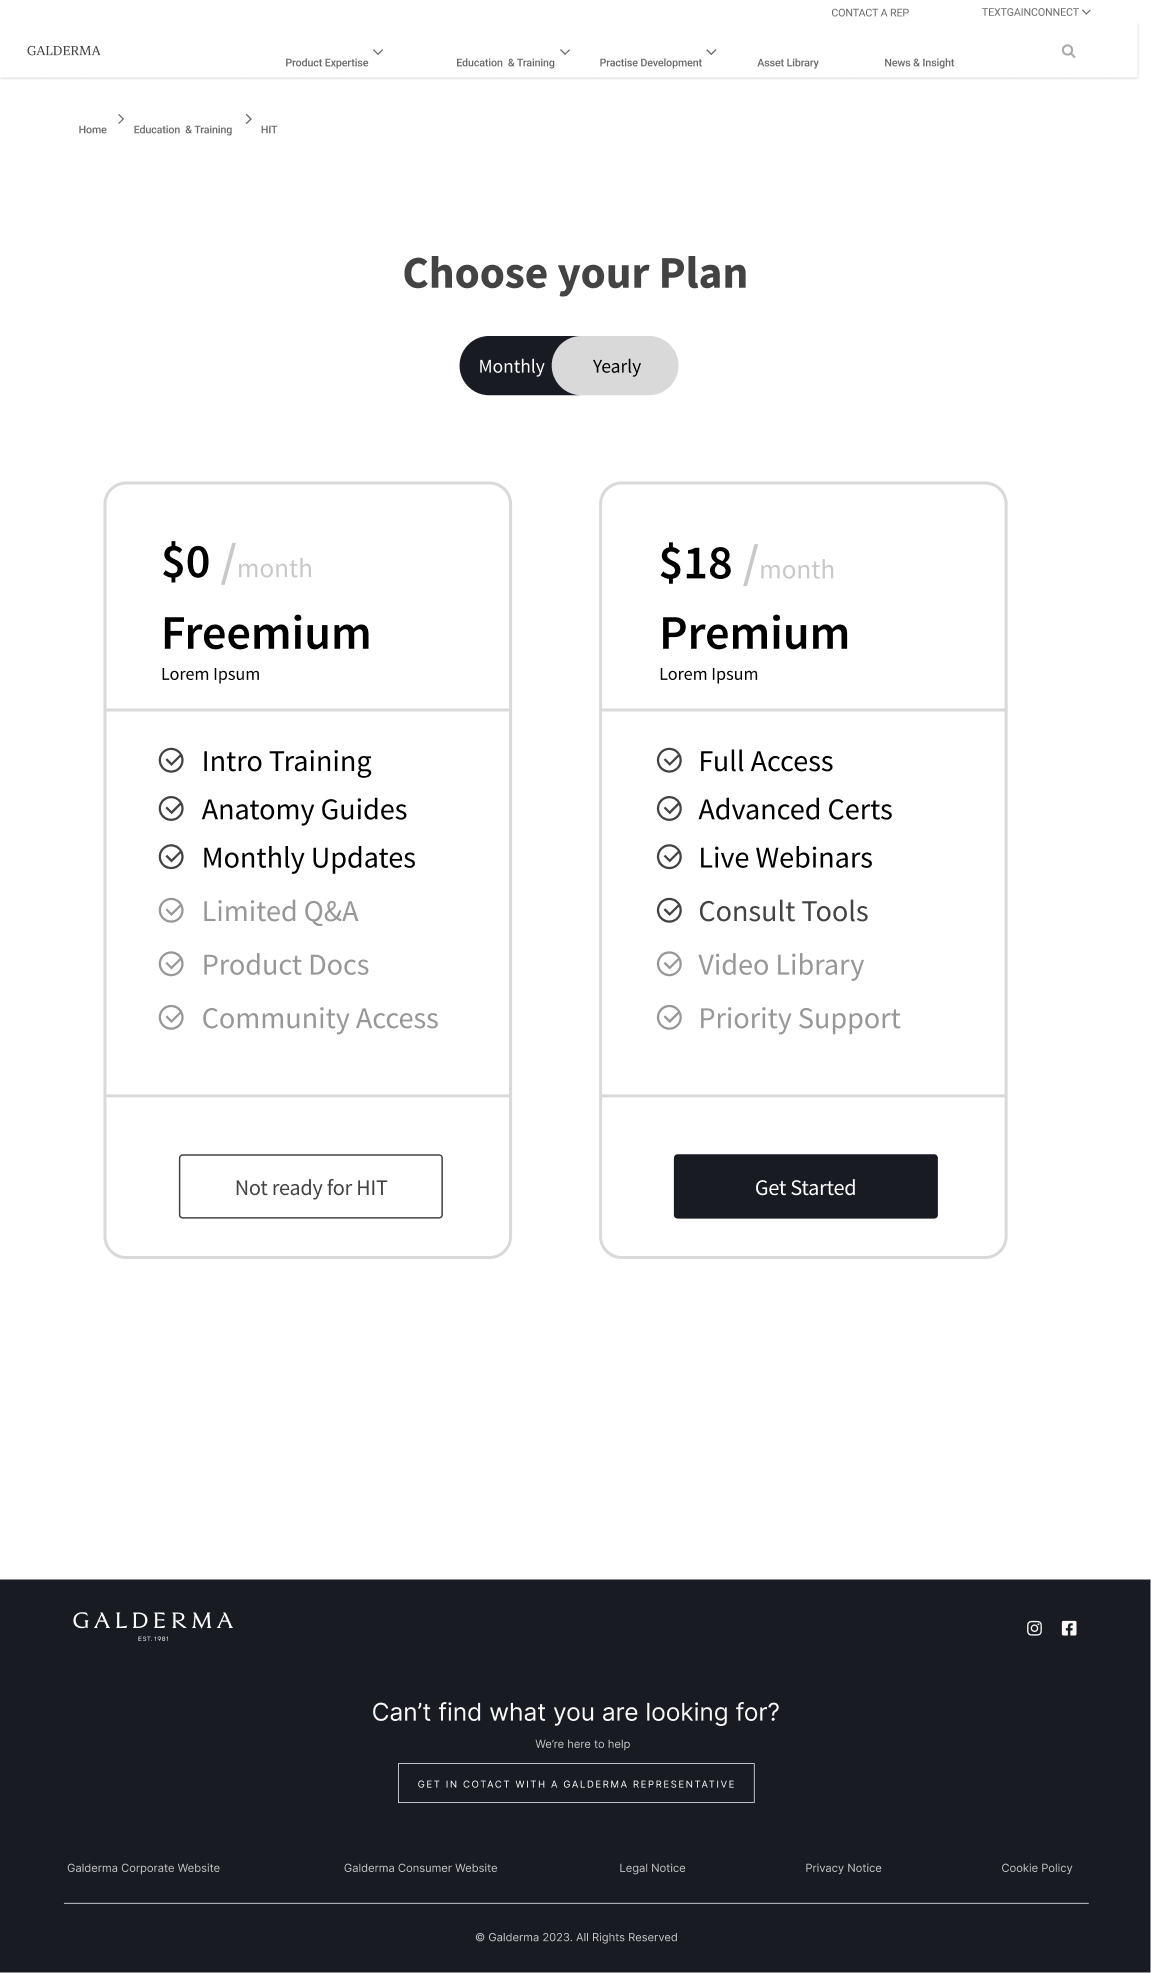
Task: Click check mark next to Community Access
Action: pos(171,1018)
